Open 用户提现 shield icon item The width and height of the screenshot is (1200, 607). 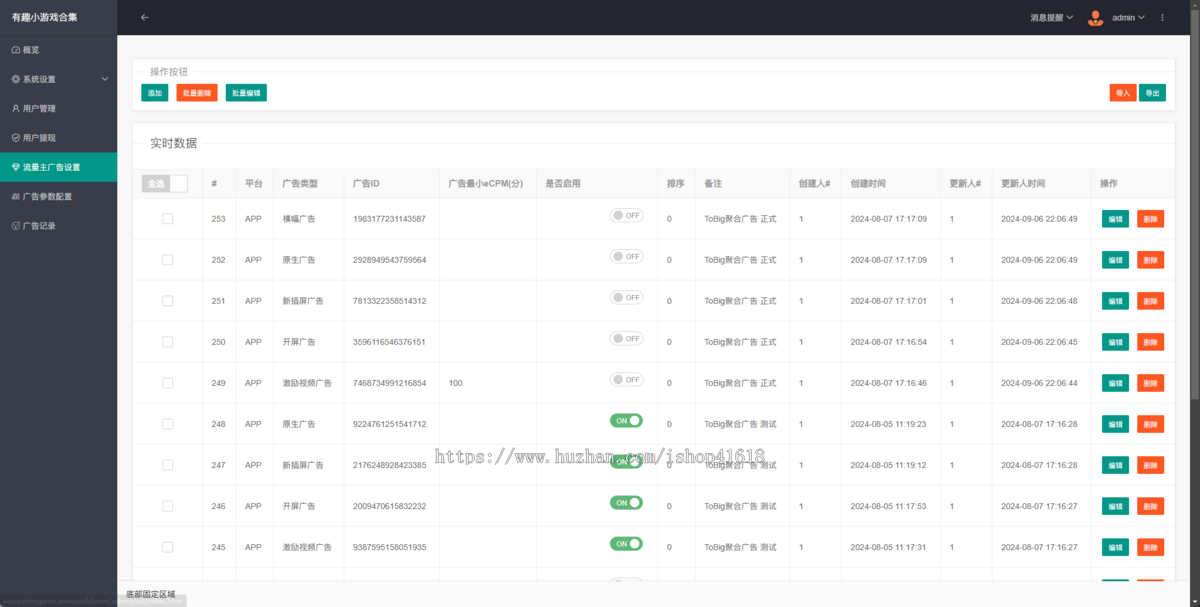tap(15, 137)
